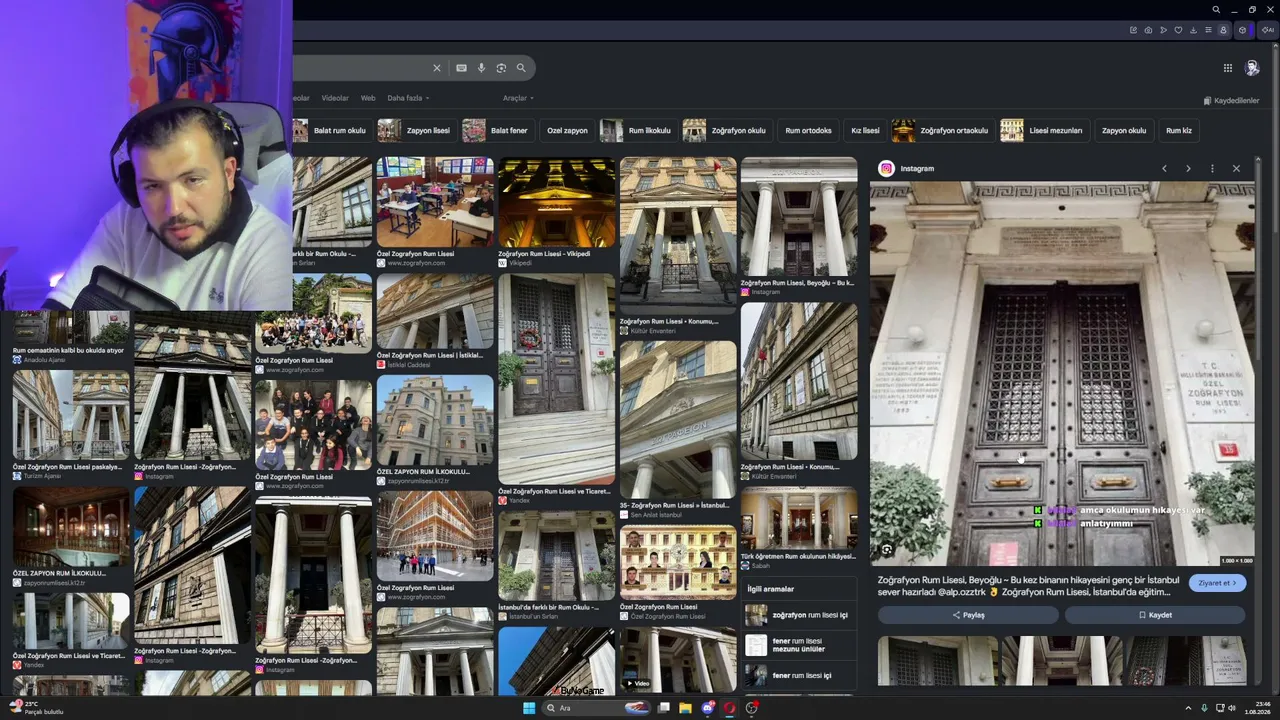Click related search 'zoğrafyon rum lisesi içi'
This screenshot has height=720, width=1280.
[x=799, y=615]
